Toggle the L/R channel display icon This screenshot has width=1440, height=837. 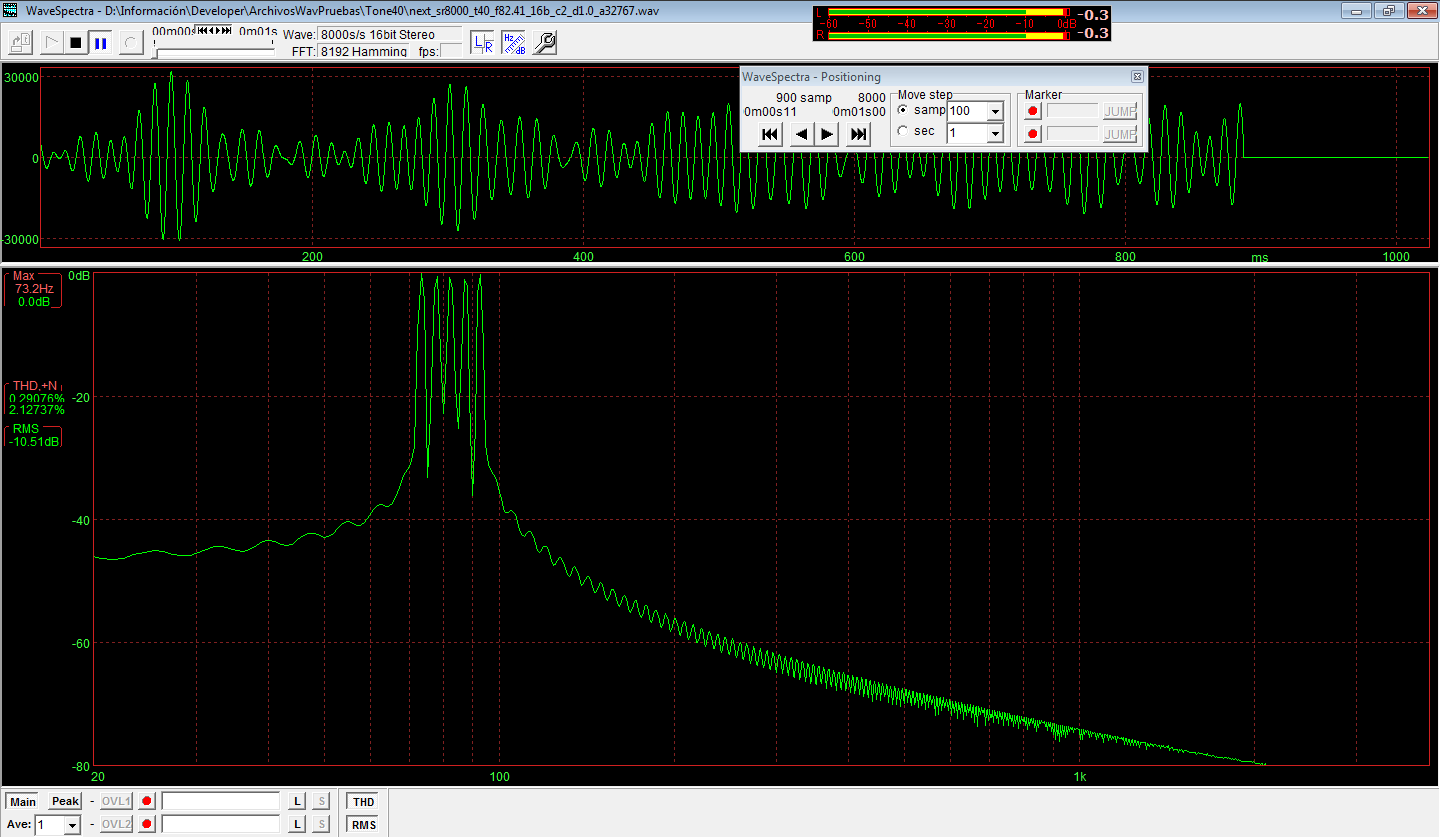click(482, 42)
